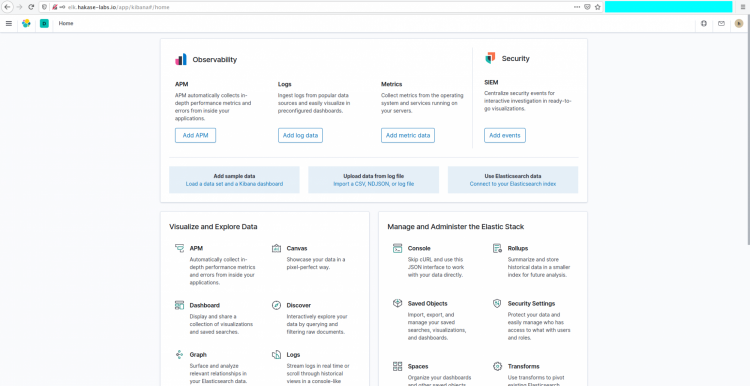Click the Rollups icon

[497, 248]
